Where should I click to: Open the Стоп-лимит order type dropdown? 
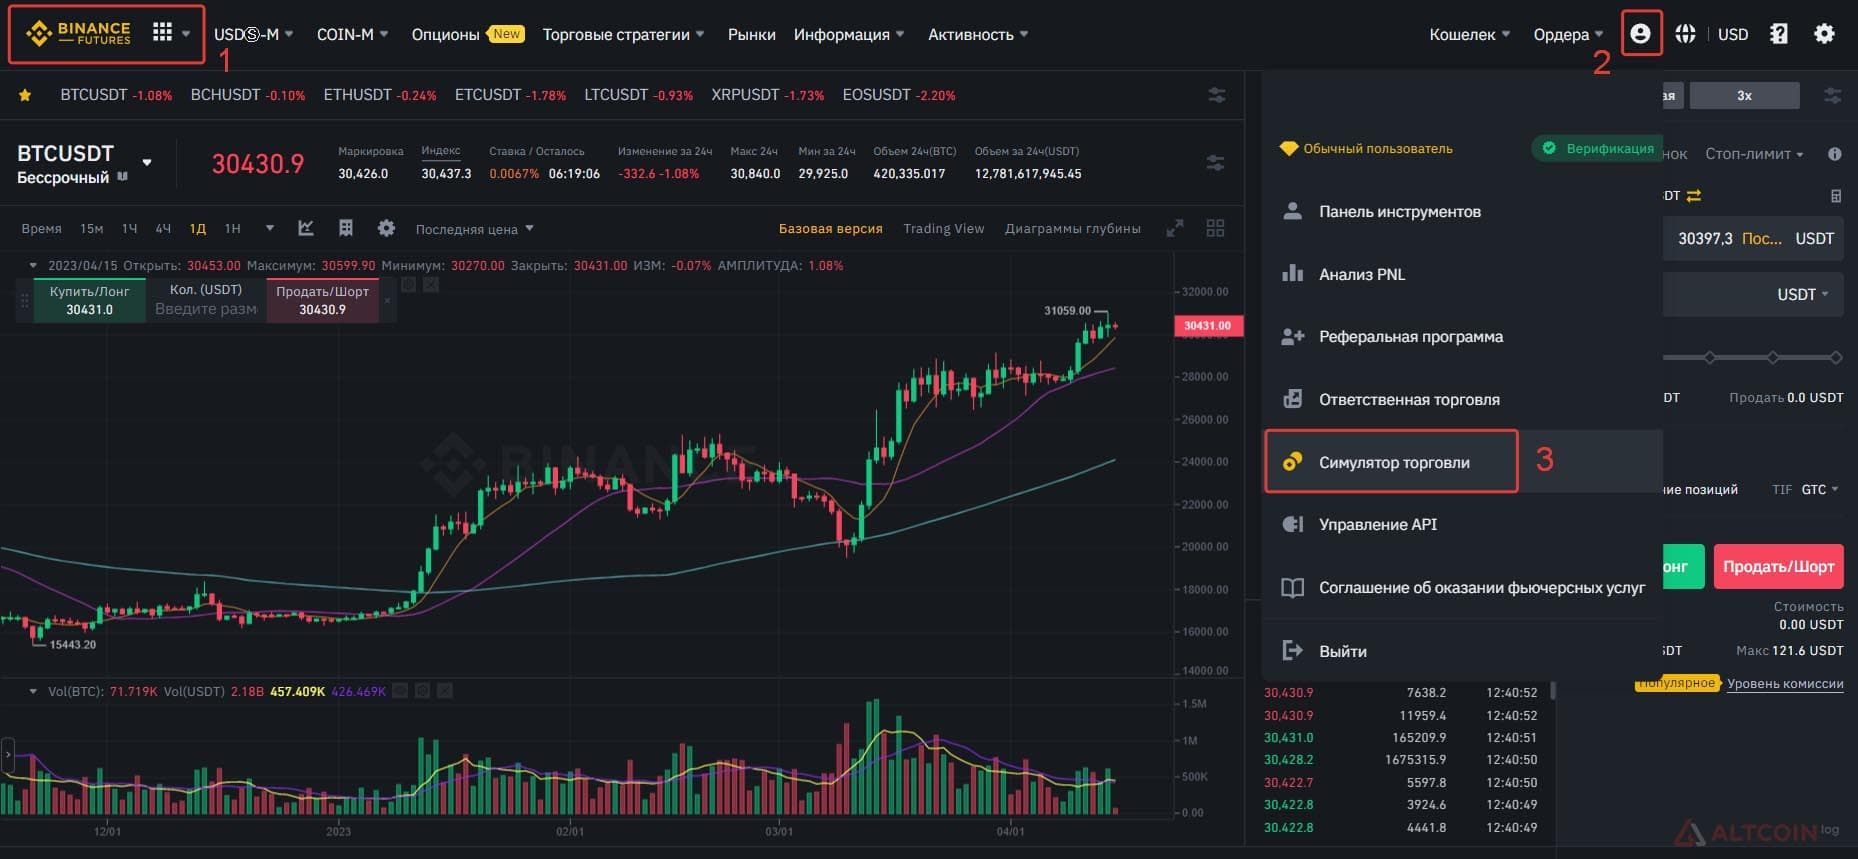click(1754, 154)
